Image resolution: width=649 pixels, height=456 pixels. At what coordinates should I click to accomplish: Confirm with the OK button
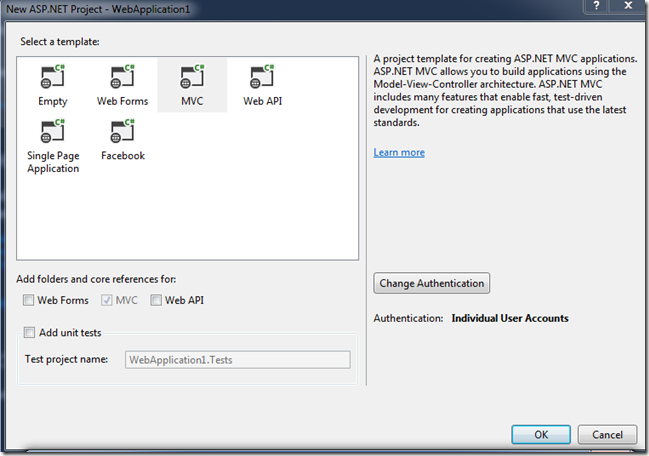tap(541, 434)
